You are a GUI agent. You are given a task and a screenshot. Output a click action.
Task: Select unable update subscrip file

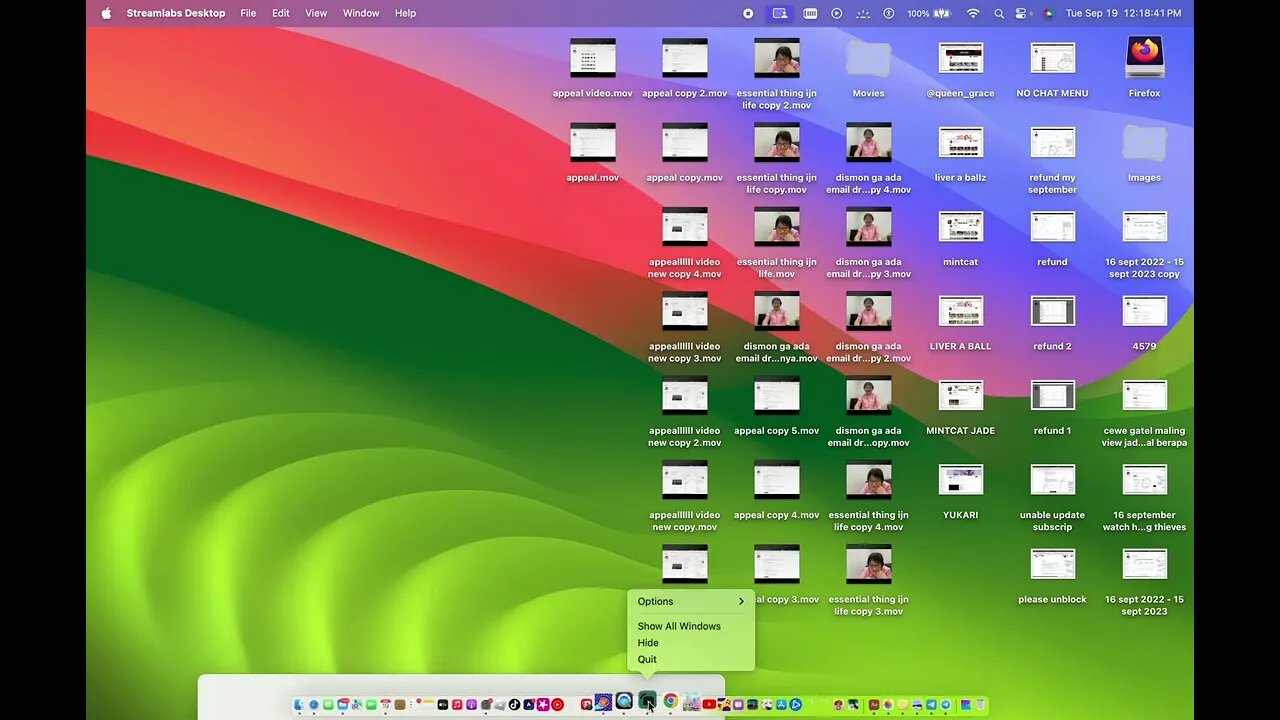click(x=1053, y=480)
